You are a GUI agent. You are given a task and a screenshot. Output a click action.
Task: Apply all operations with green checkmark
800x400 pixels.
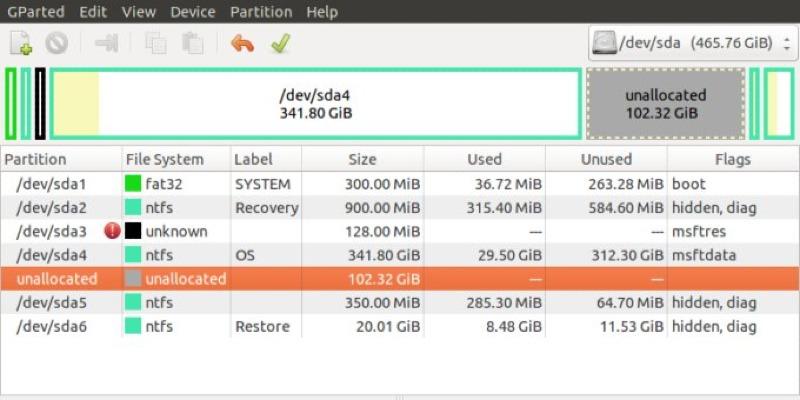280,44
